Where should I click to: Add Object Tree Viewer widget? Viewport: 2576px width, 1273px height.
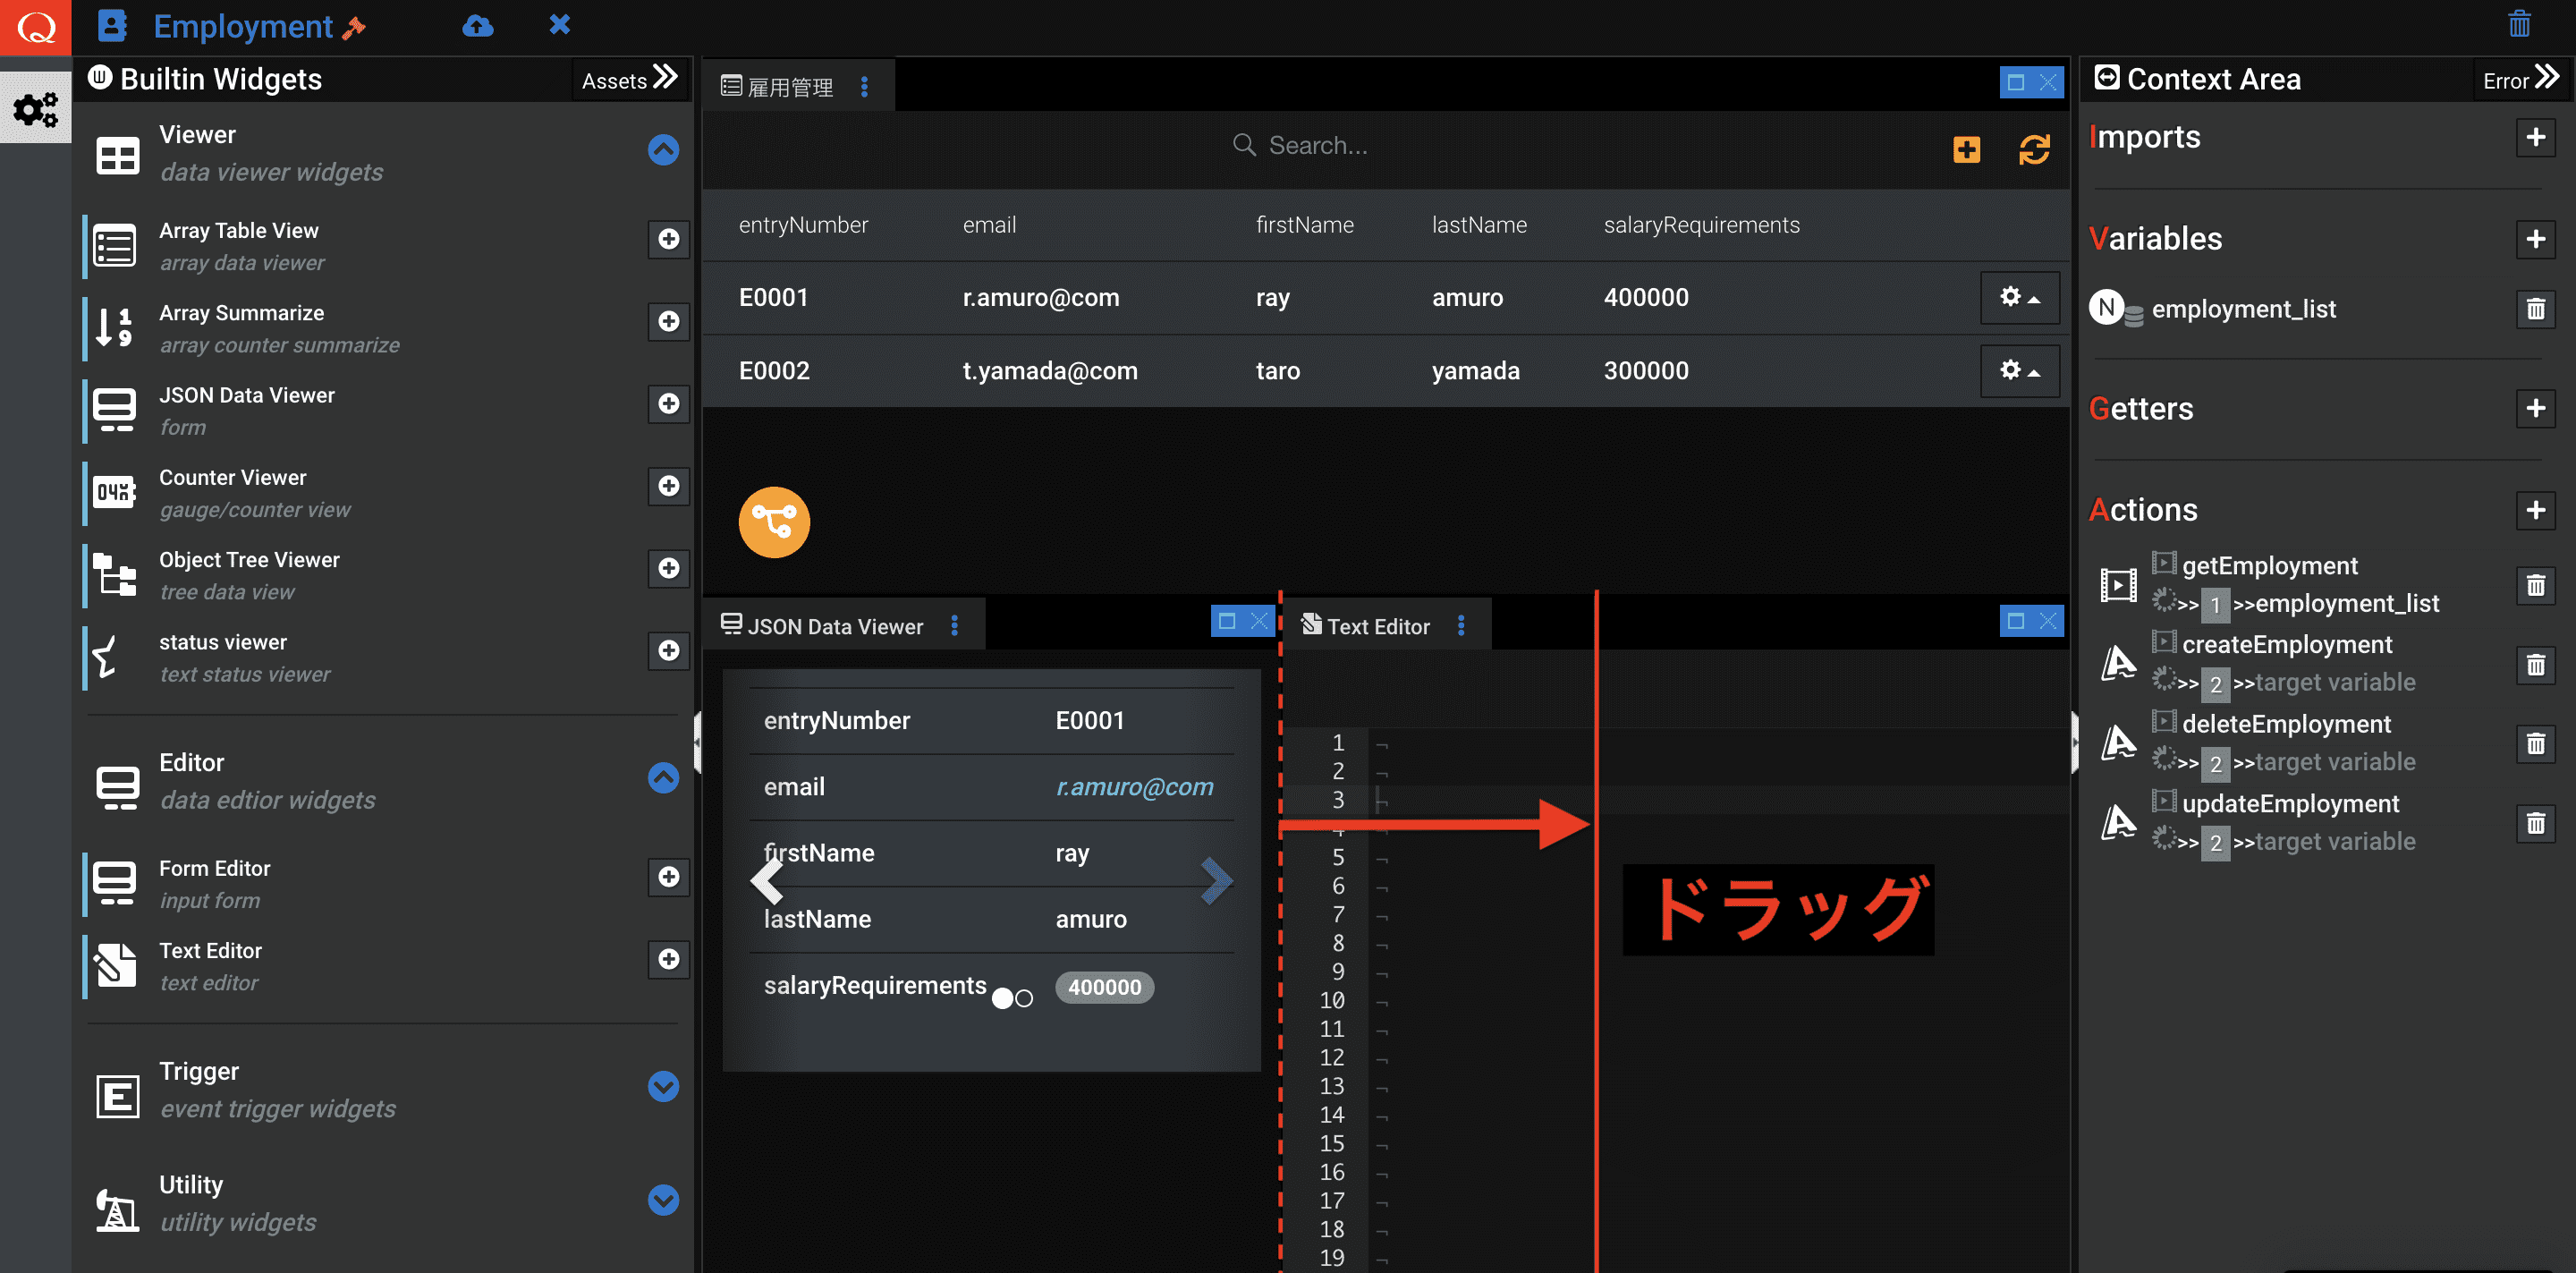[x=668, y=568]
